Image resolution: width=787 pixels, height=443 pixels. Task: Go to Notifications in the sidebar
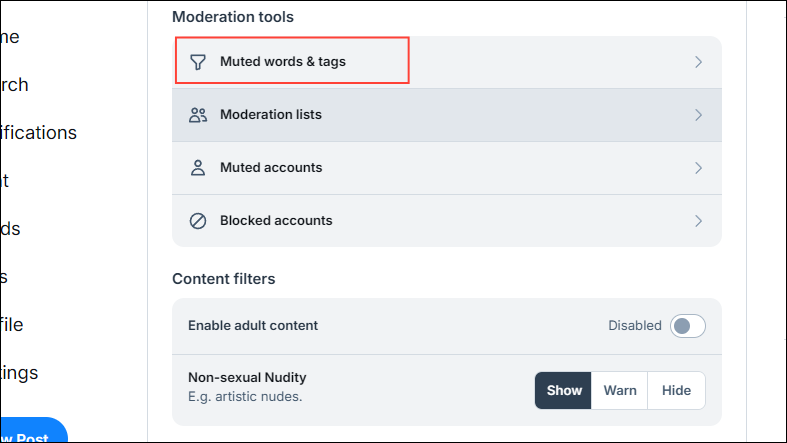[x=38, y=133]
